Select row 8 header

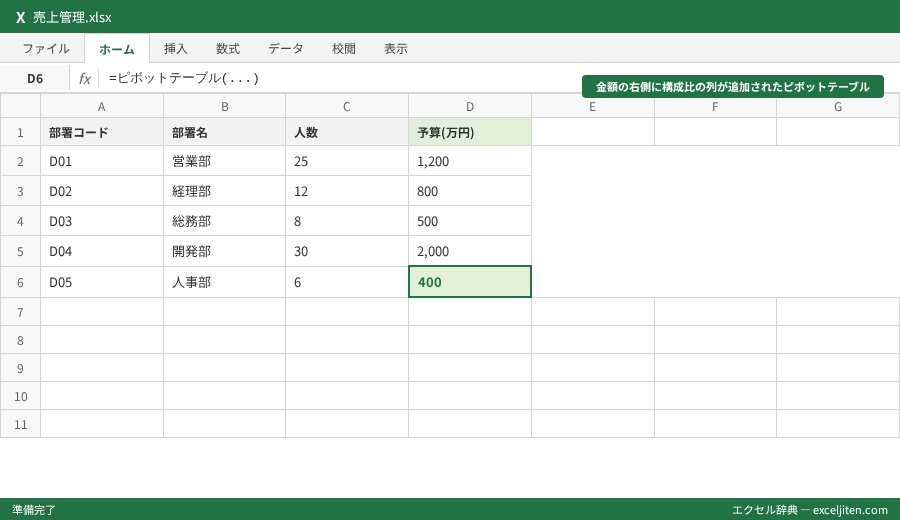click(20, 340)
